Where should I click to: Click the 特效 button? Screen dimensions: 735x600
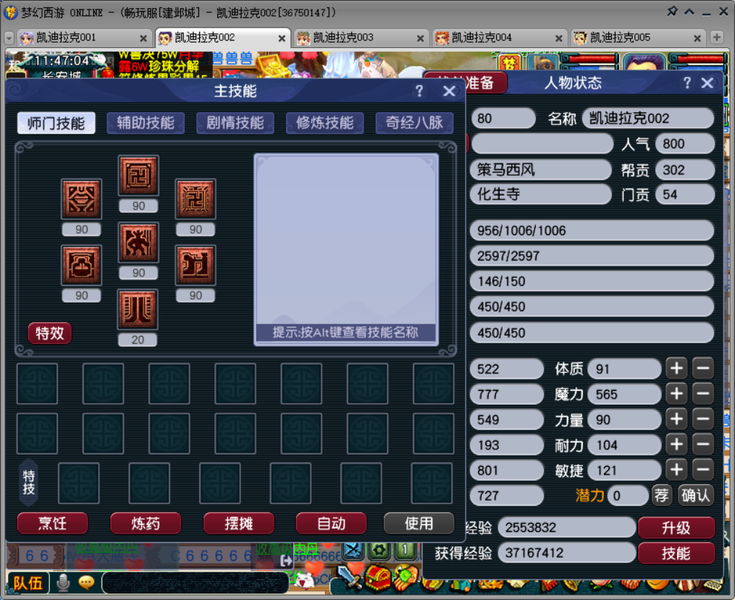(50, 333)
